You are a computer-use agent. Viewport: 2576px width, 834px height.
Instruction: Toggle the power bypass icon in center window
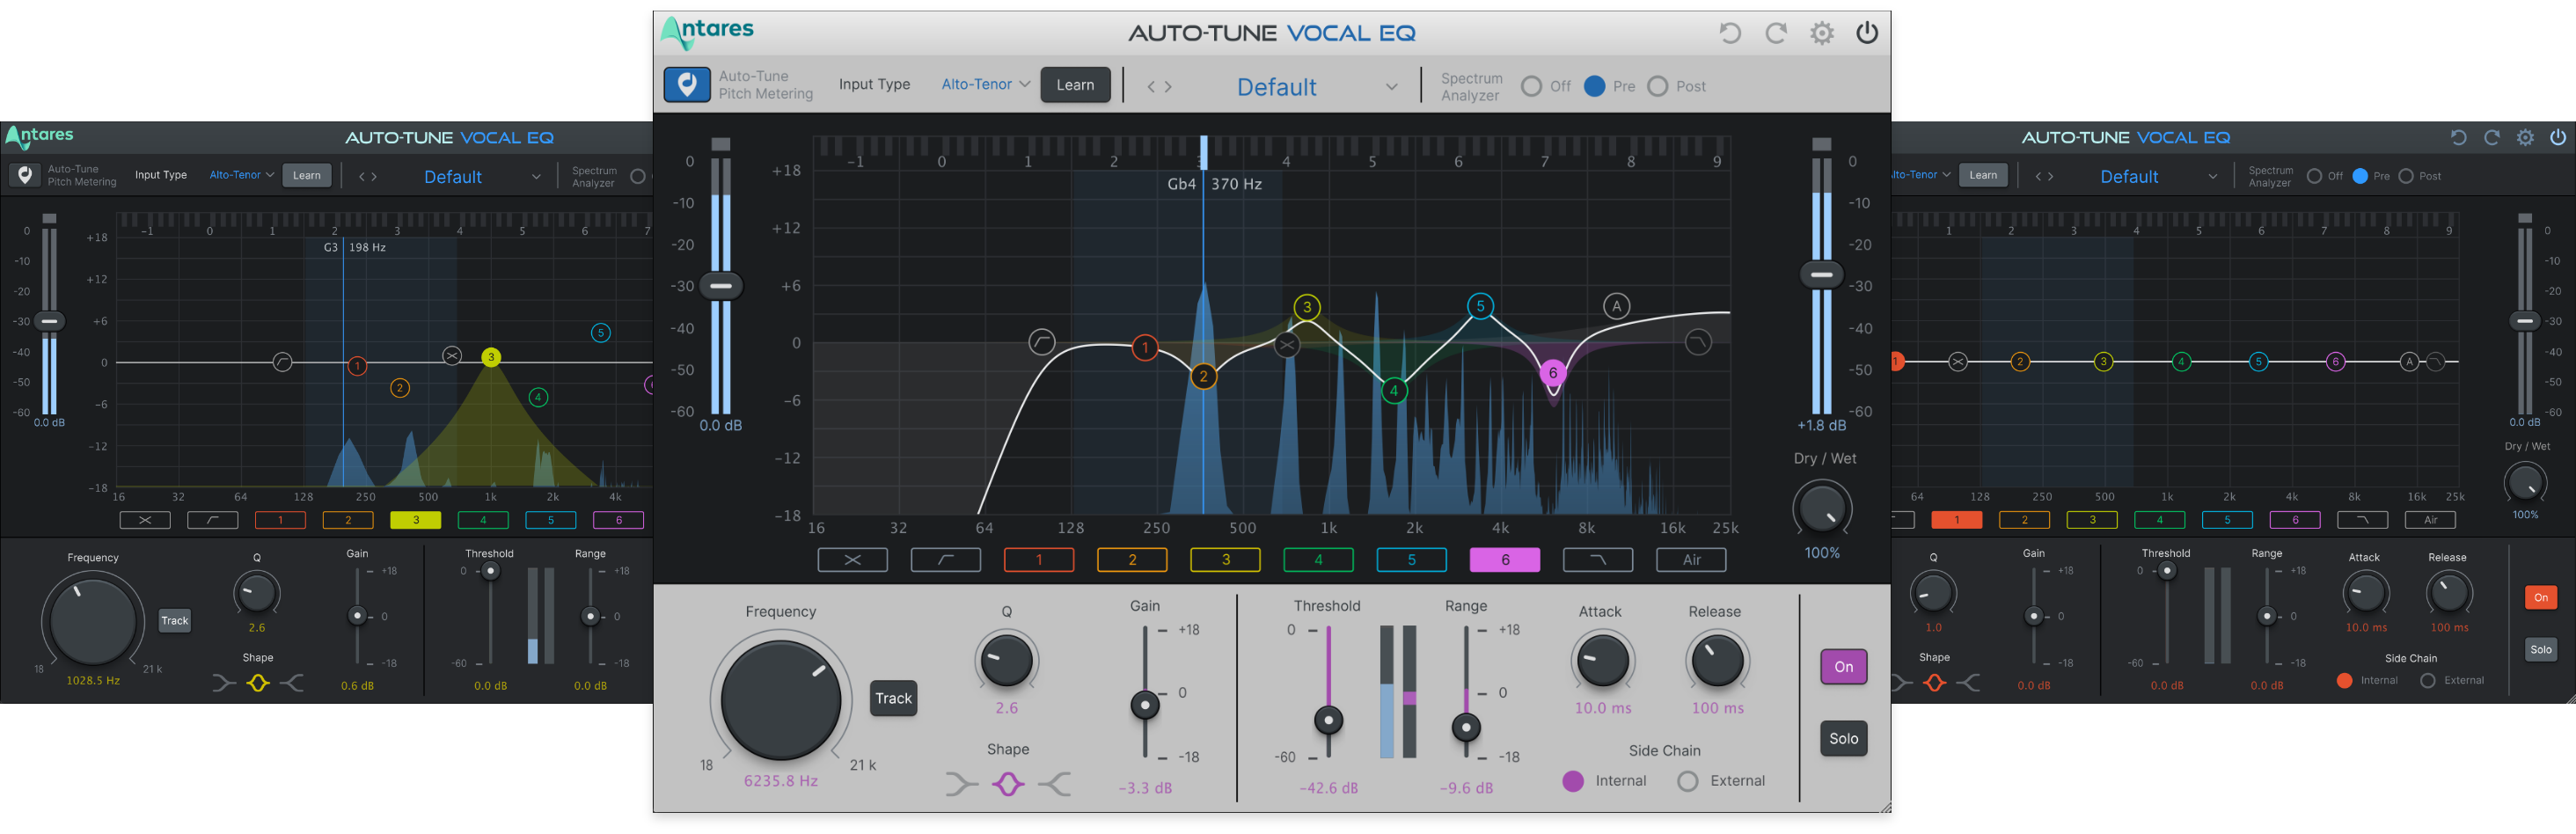coord(1867,33)
